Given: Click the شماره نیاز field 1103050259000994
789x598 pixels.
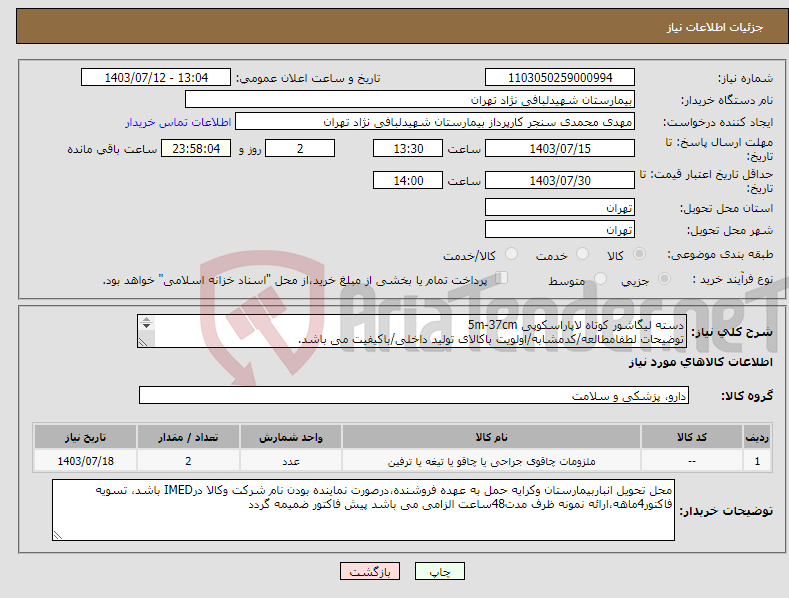Looking at the screenshot, I should (x=560, y=78).
